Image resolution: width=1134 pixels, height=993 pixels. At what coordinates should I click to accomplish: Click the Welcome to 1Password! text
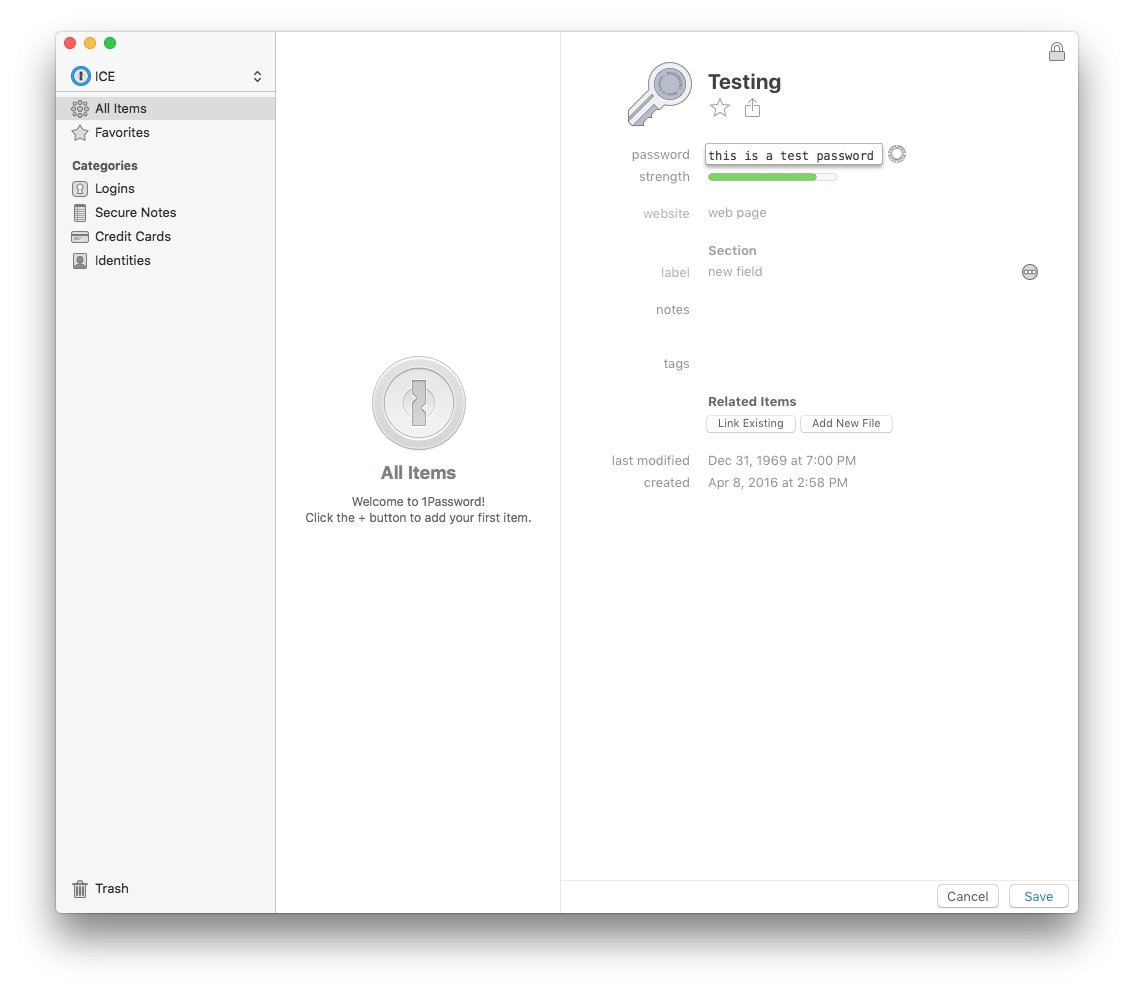click(418, 501)
